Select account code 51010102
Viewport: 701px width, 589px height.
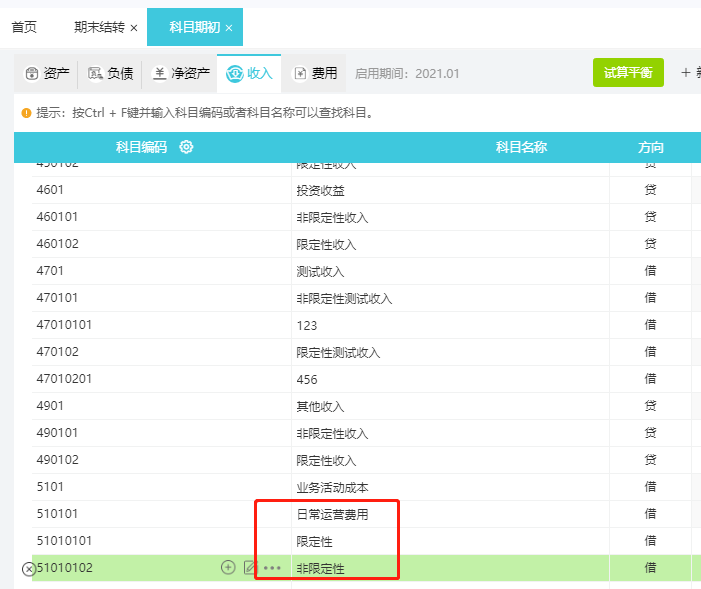point(64,568)
